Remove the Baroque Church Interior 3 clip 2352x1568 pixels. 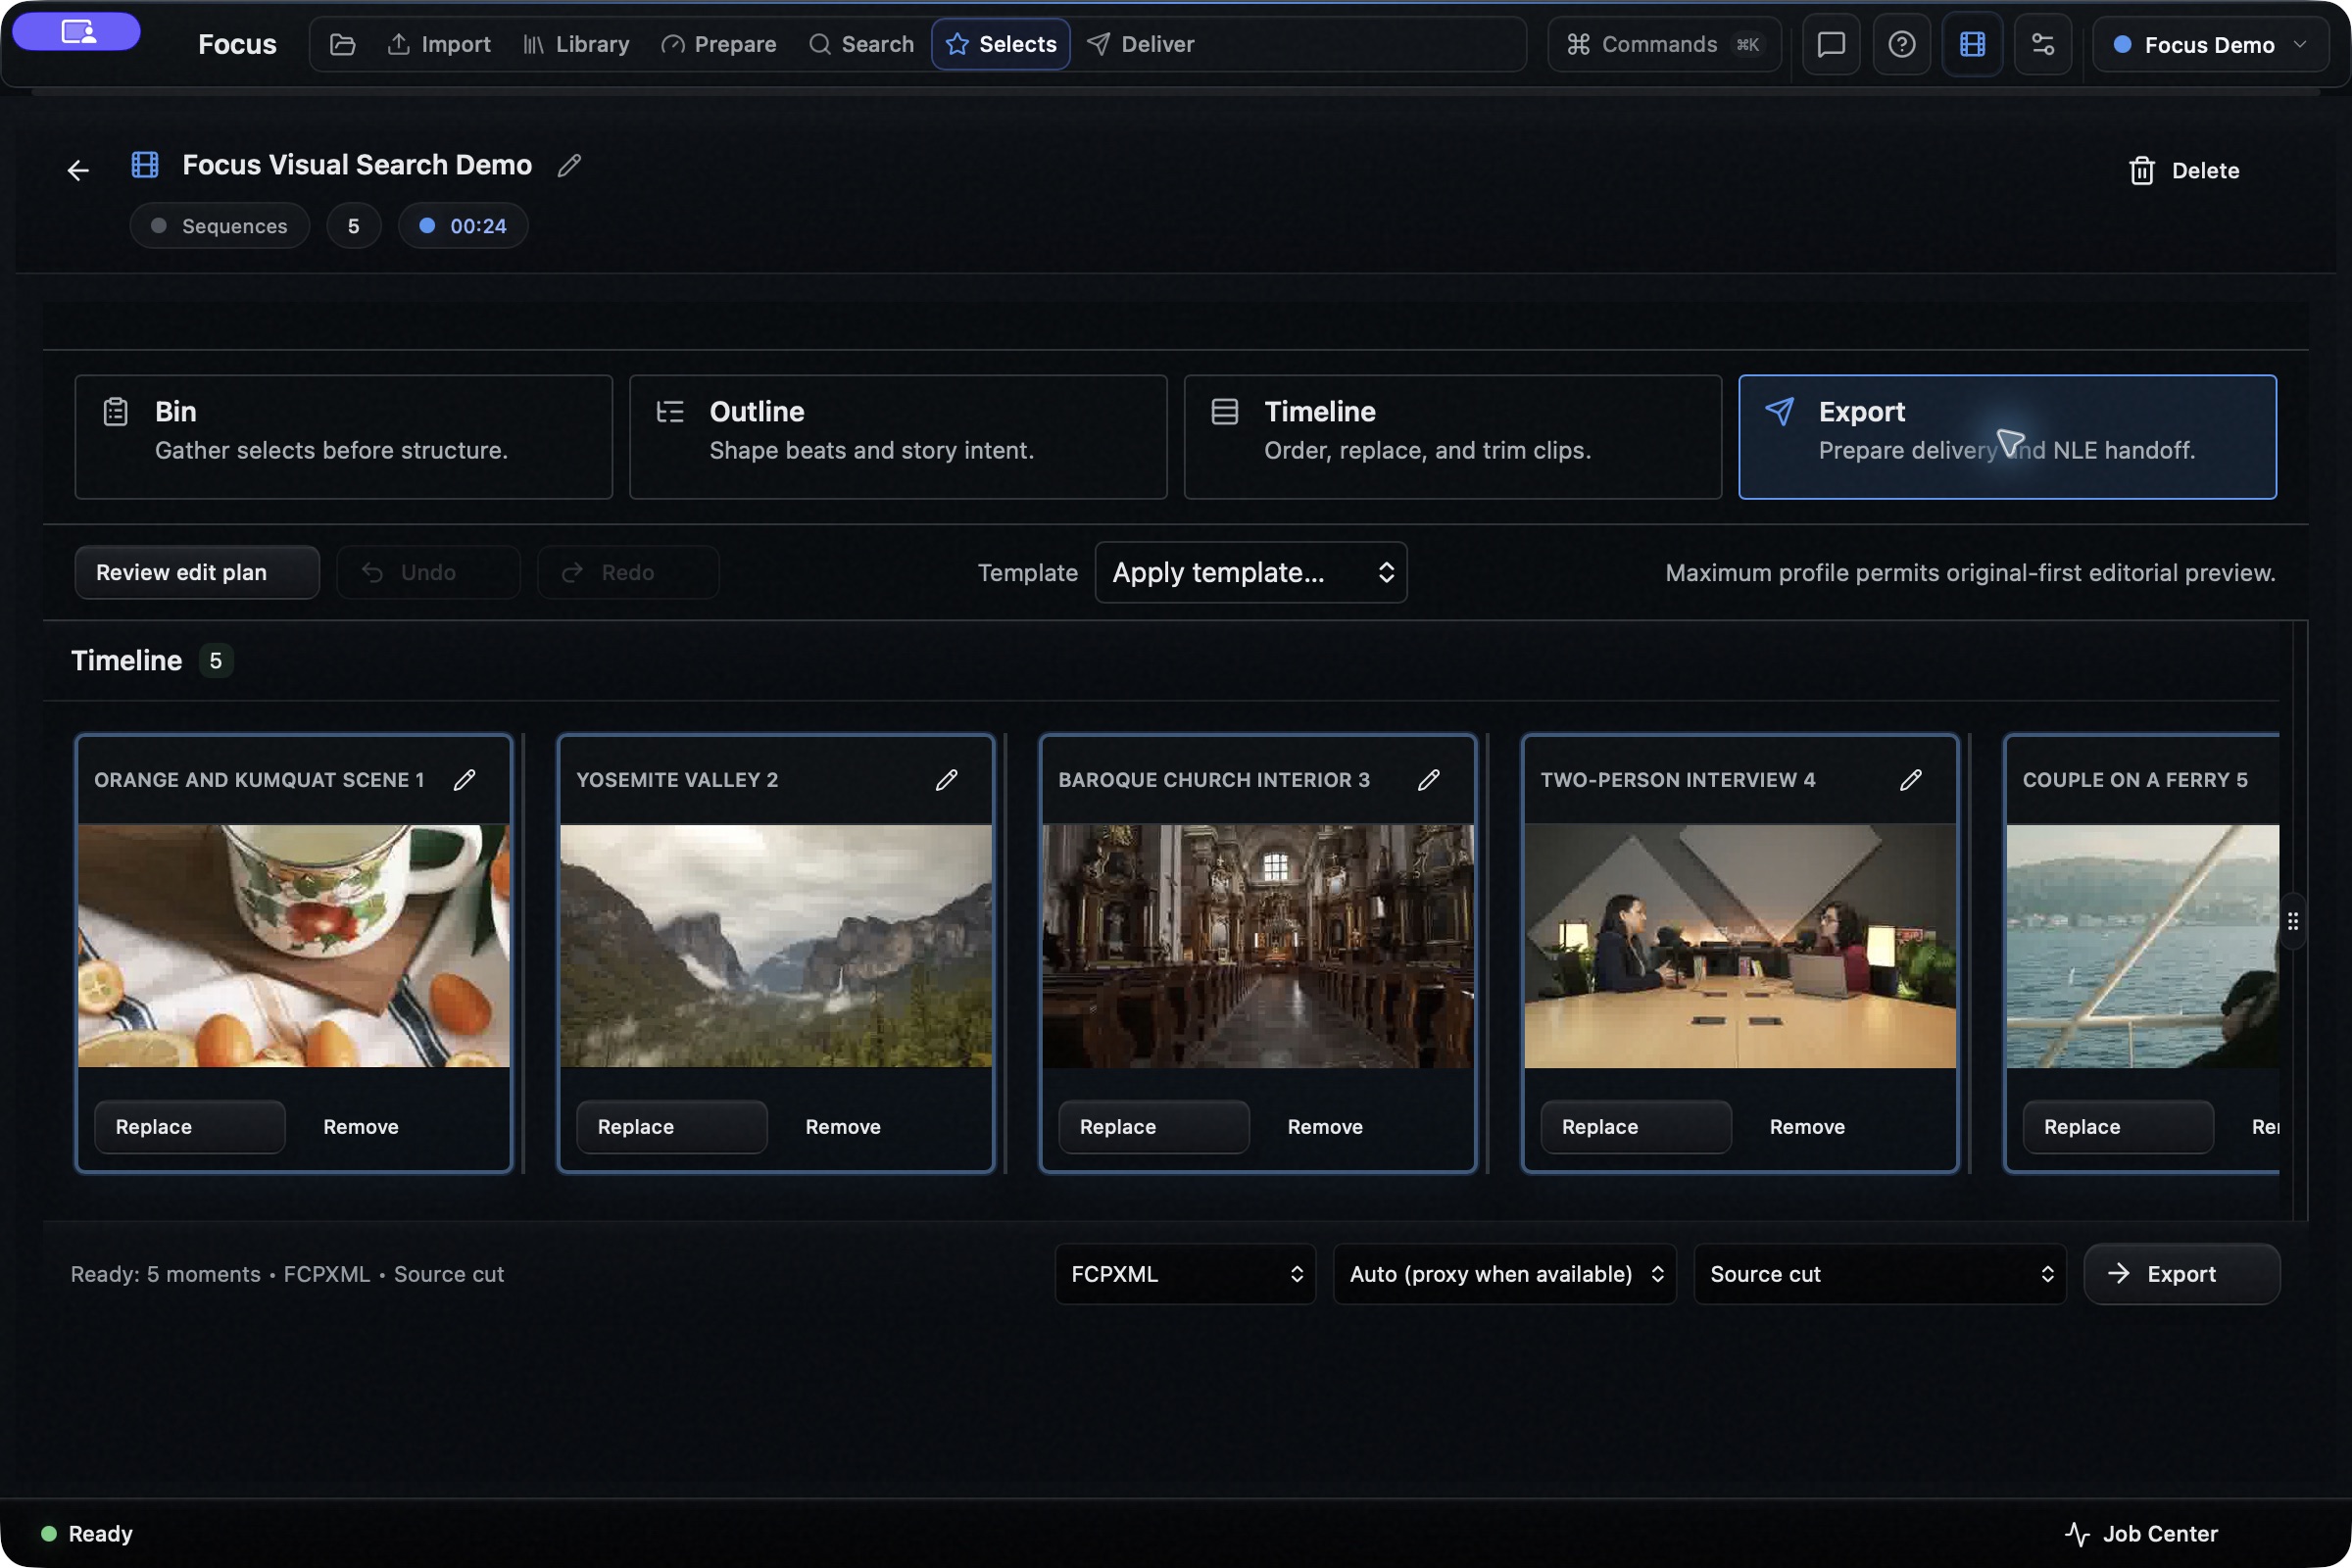1325,1127
